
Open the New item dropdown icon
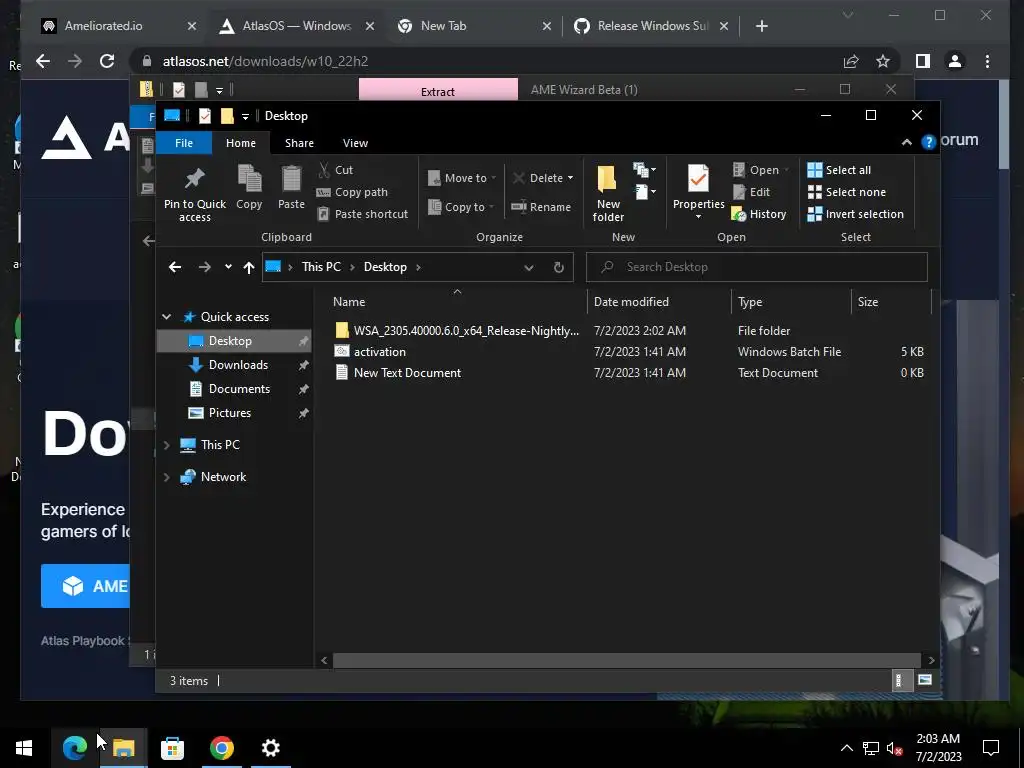click(645, 170)
